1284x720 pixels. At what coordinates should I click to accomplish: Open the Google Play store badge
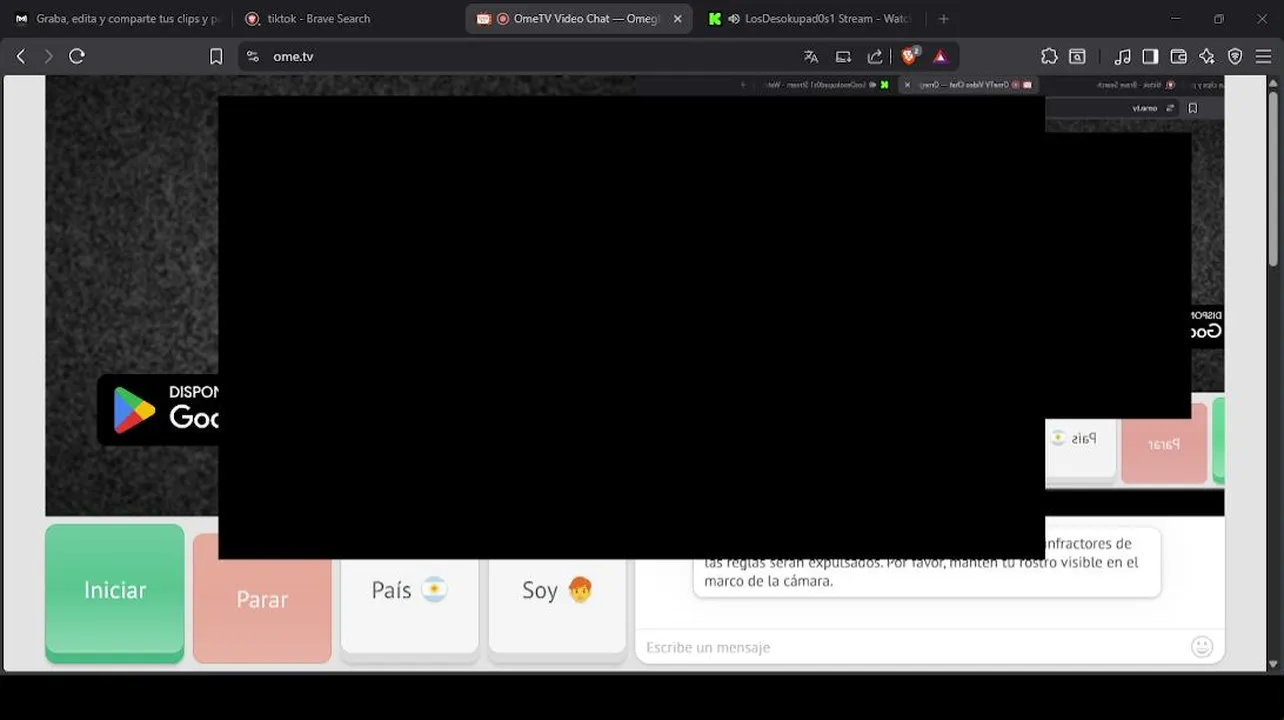(x=158, y=409)
